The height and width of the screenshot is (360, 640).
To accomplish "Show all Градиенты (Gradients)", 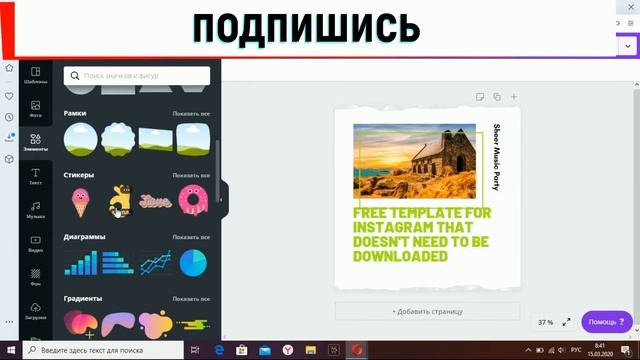I will 191,299.
